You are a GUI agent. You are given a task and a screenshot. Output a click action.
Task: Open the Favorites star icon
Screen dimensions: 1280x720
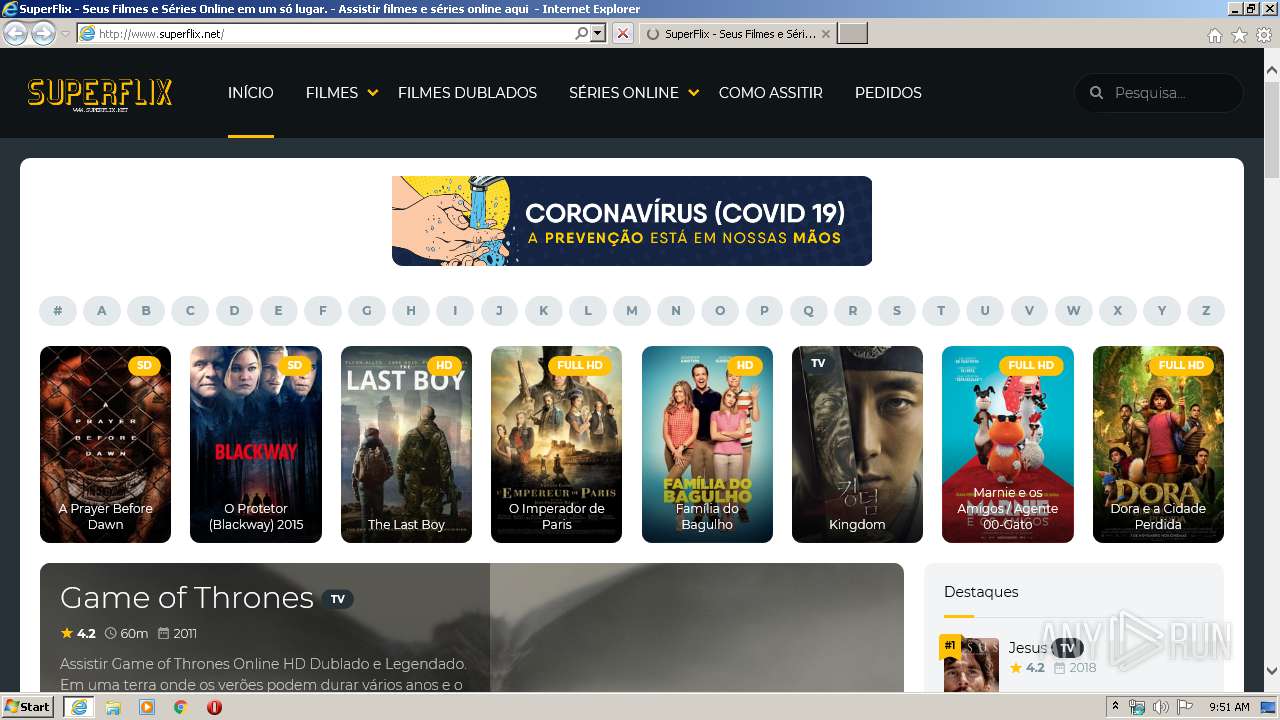coord(1239,35)
